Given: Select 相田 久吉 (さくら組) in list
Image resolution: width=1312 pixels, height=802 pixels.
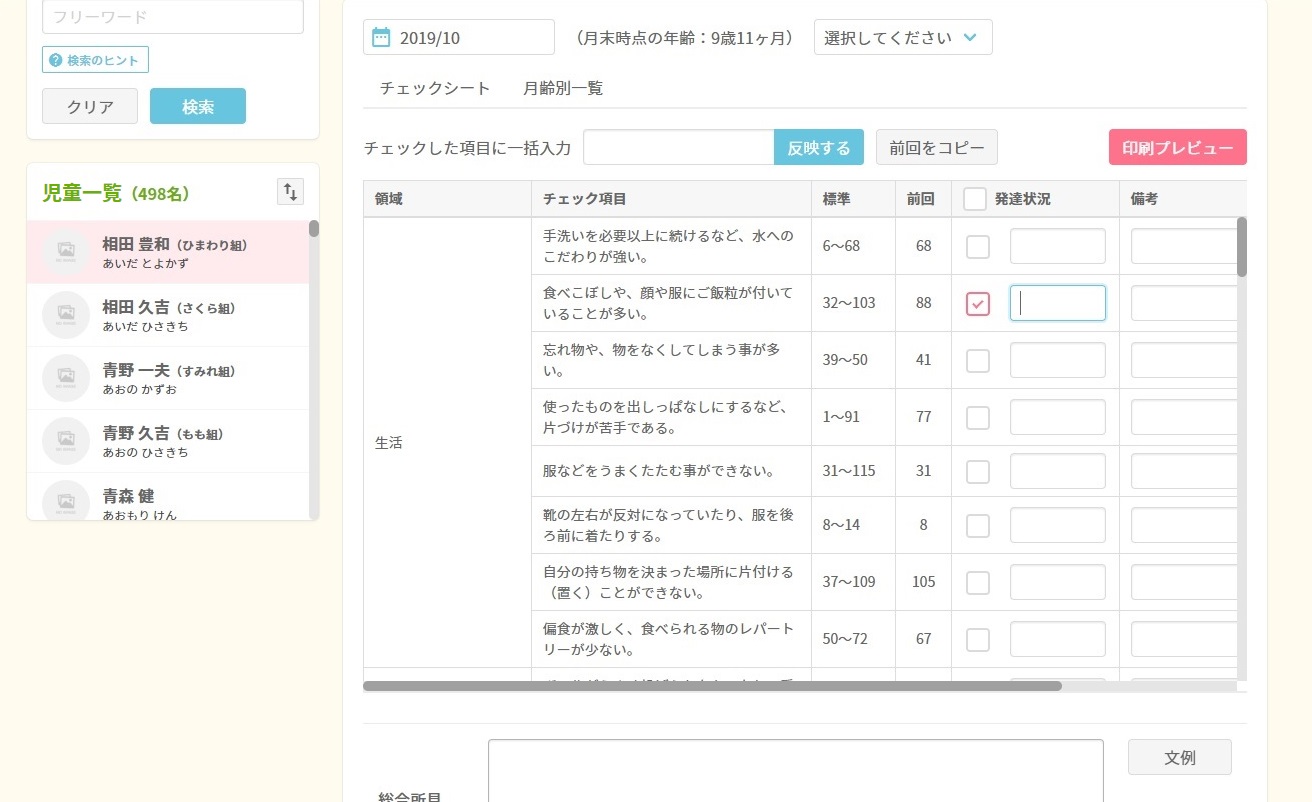Looking at the screenshot, I should pyautogui.click(x=167, y=315).
